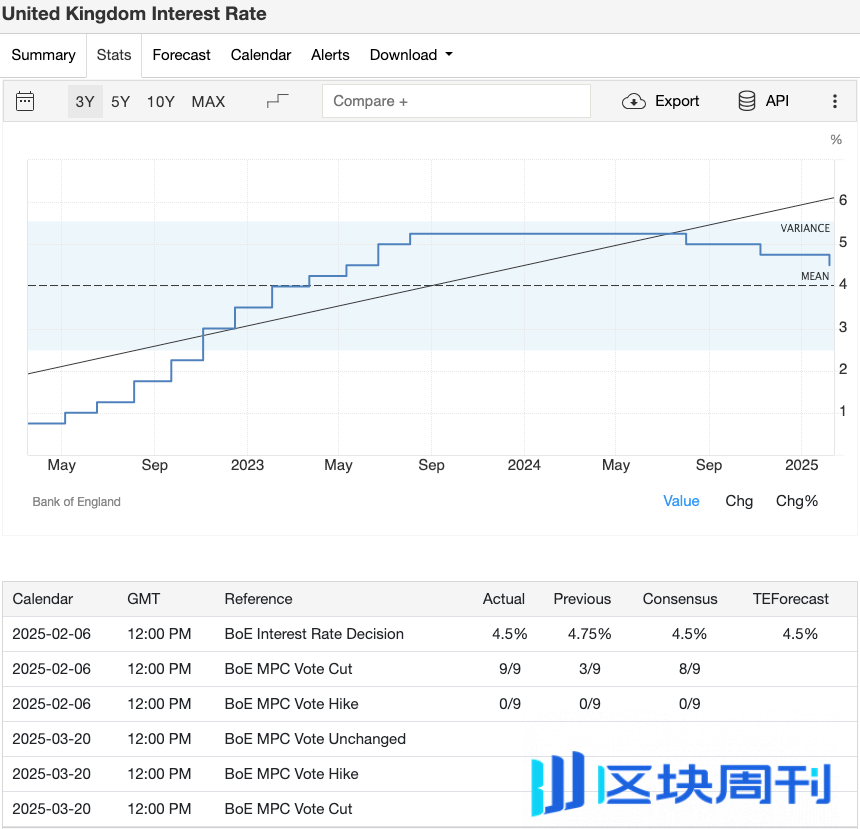Click the GMT column header
The width and height of the screenshot is (860, 829).
pyautogui.click(x=144, y=599)
